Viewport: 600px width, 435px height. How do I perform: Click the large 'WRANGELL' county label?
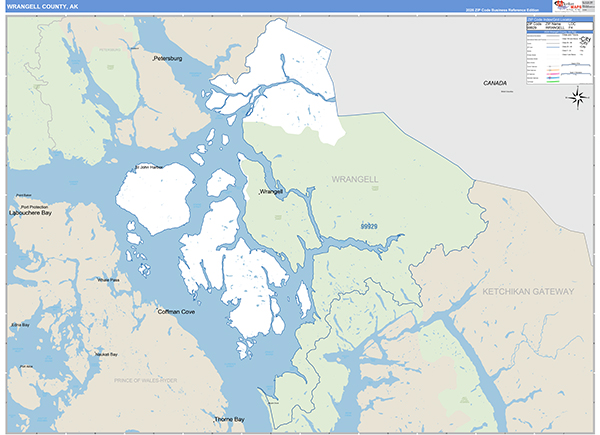[355, 179]
